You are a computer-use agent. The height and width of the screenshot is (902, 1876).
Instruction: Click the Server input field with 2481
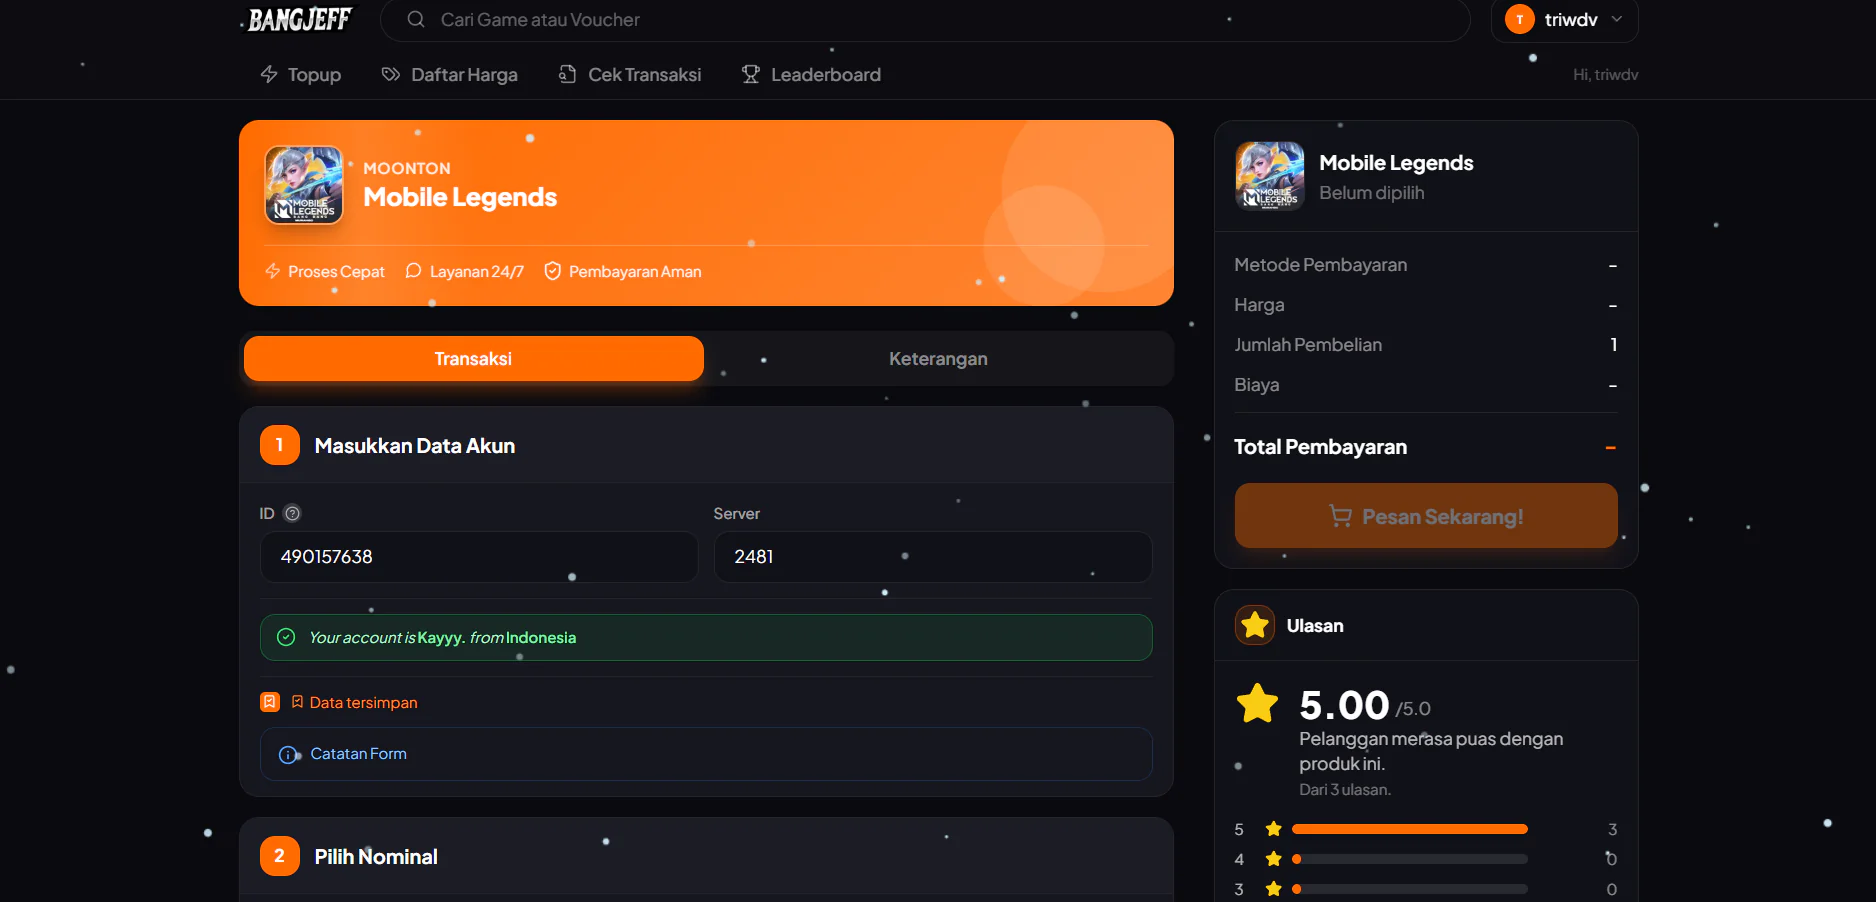point(933,557)
